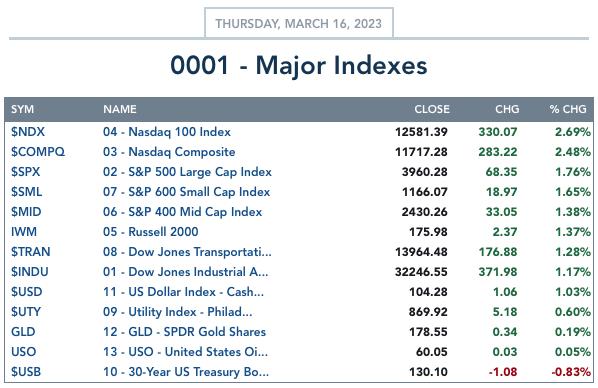
Task: Click the Nasdaq 100 Index name
Action: [x=167, y=132]
